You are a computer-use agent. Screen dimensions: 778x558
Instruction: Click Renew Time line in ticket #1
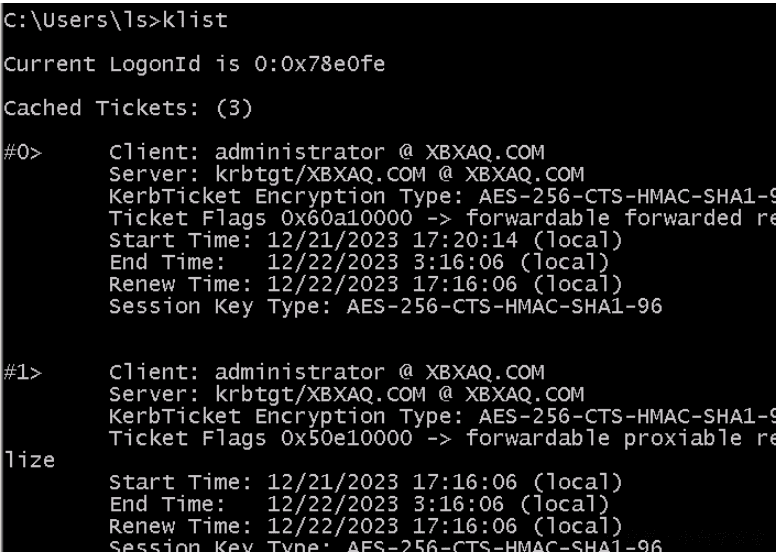[x=365, y=526]
